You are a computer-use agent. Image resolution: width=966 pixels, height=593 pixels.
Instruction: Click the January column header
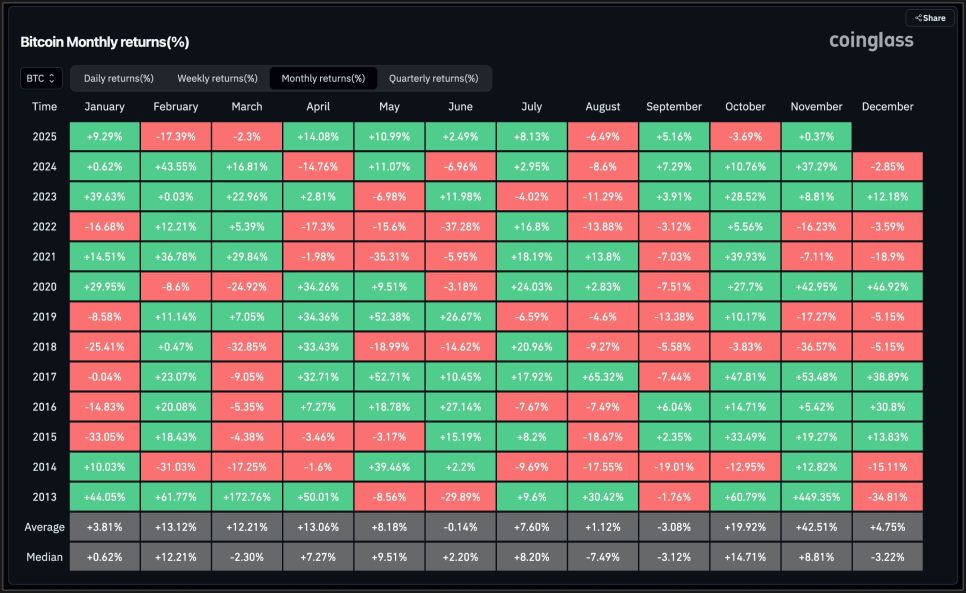(105, 107)
